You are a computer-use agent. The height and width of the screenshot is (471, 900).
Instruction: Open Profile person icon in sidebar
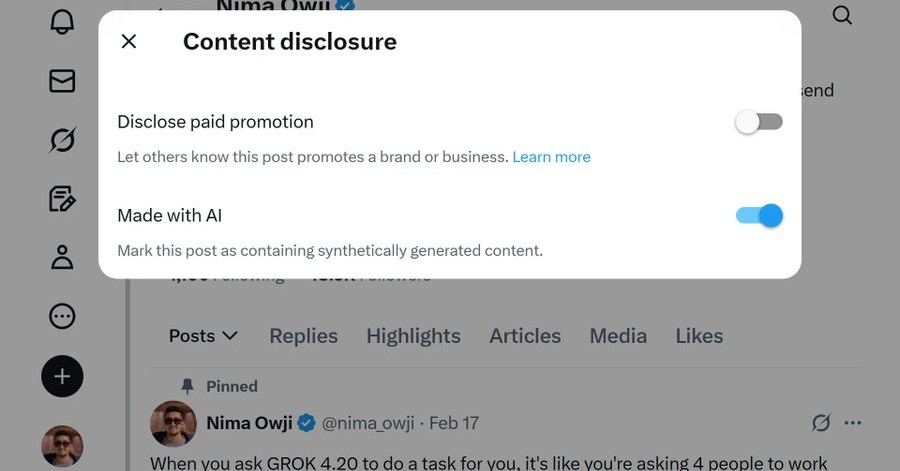coord(62,257)
